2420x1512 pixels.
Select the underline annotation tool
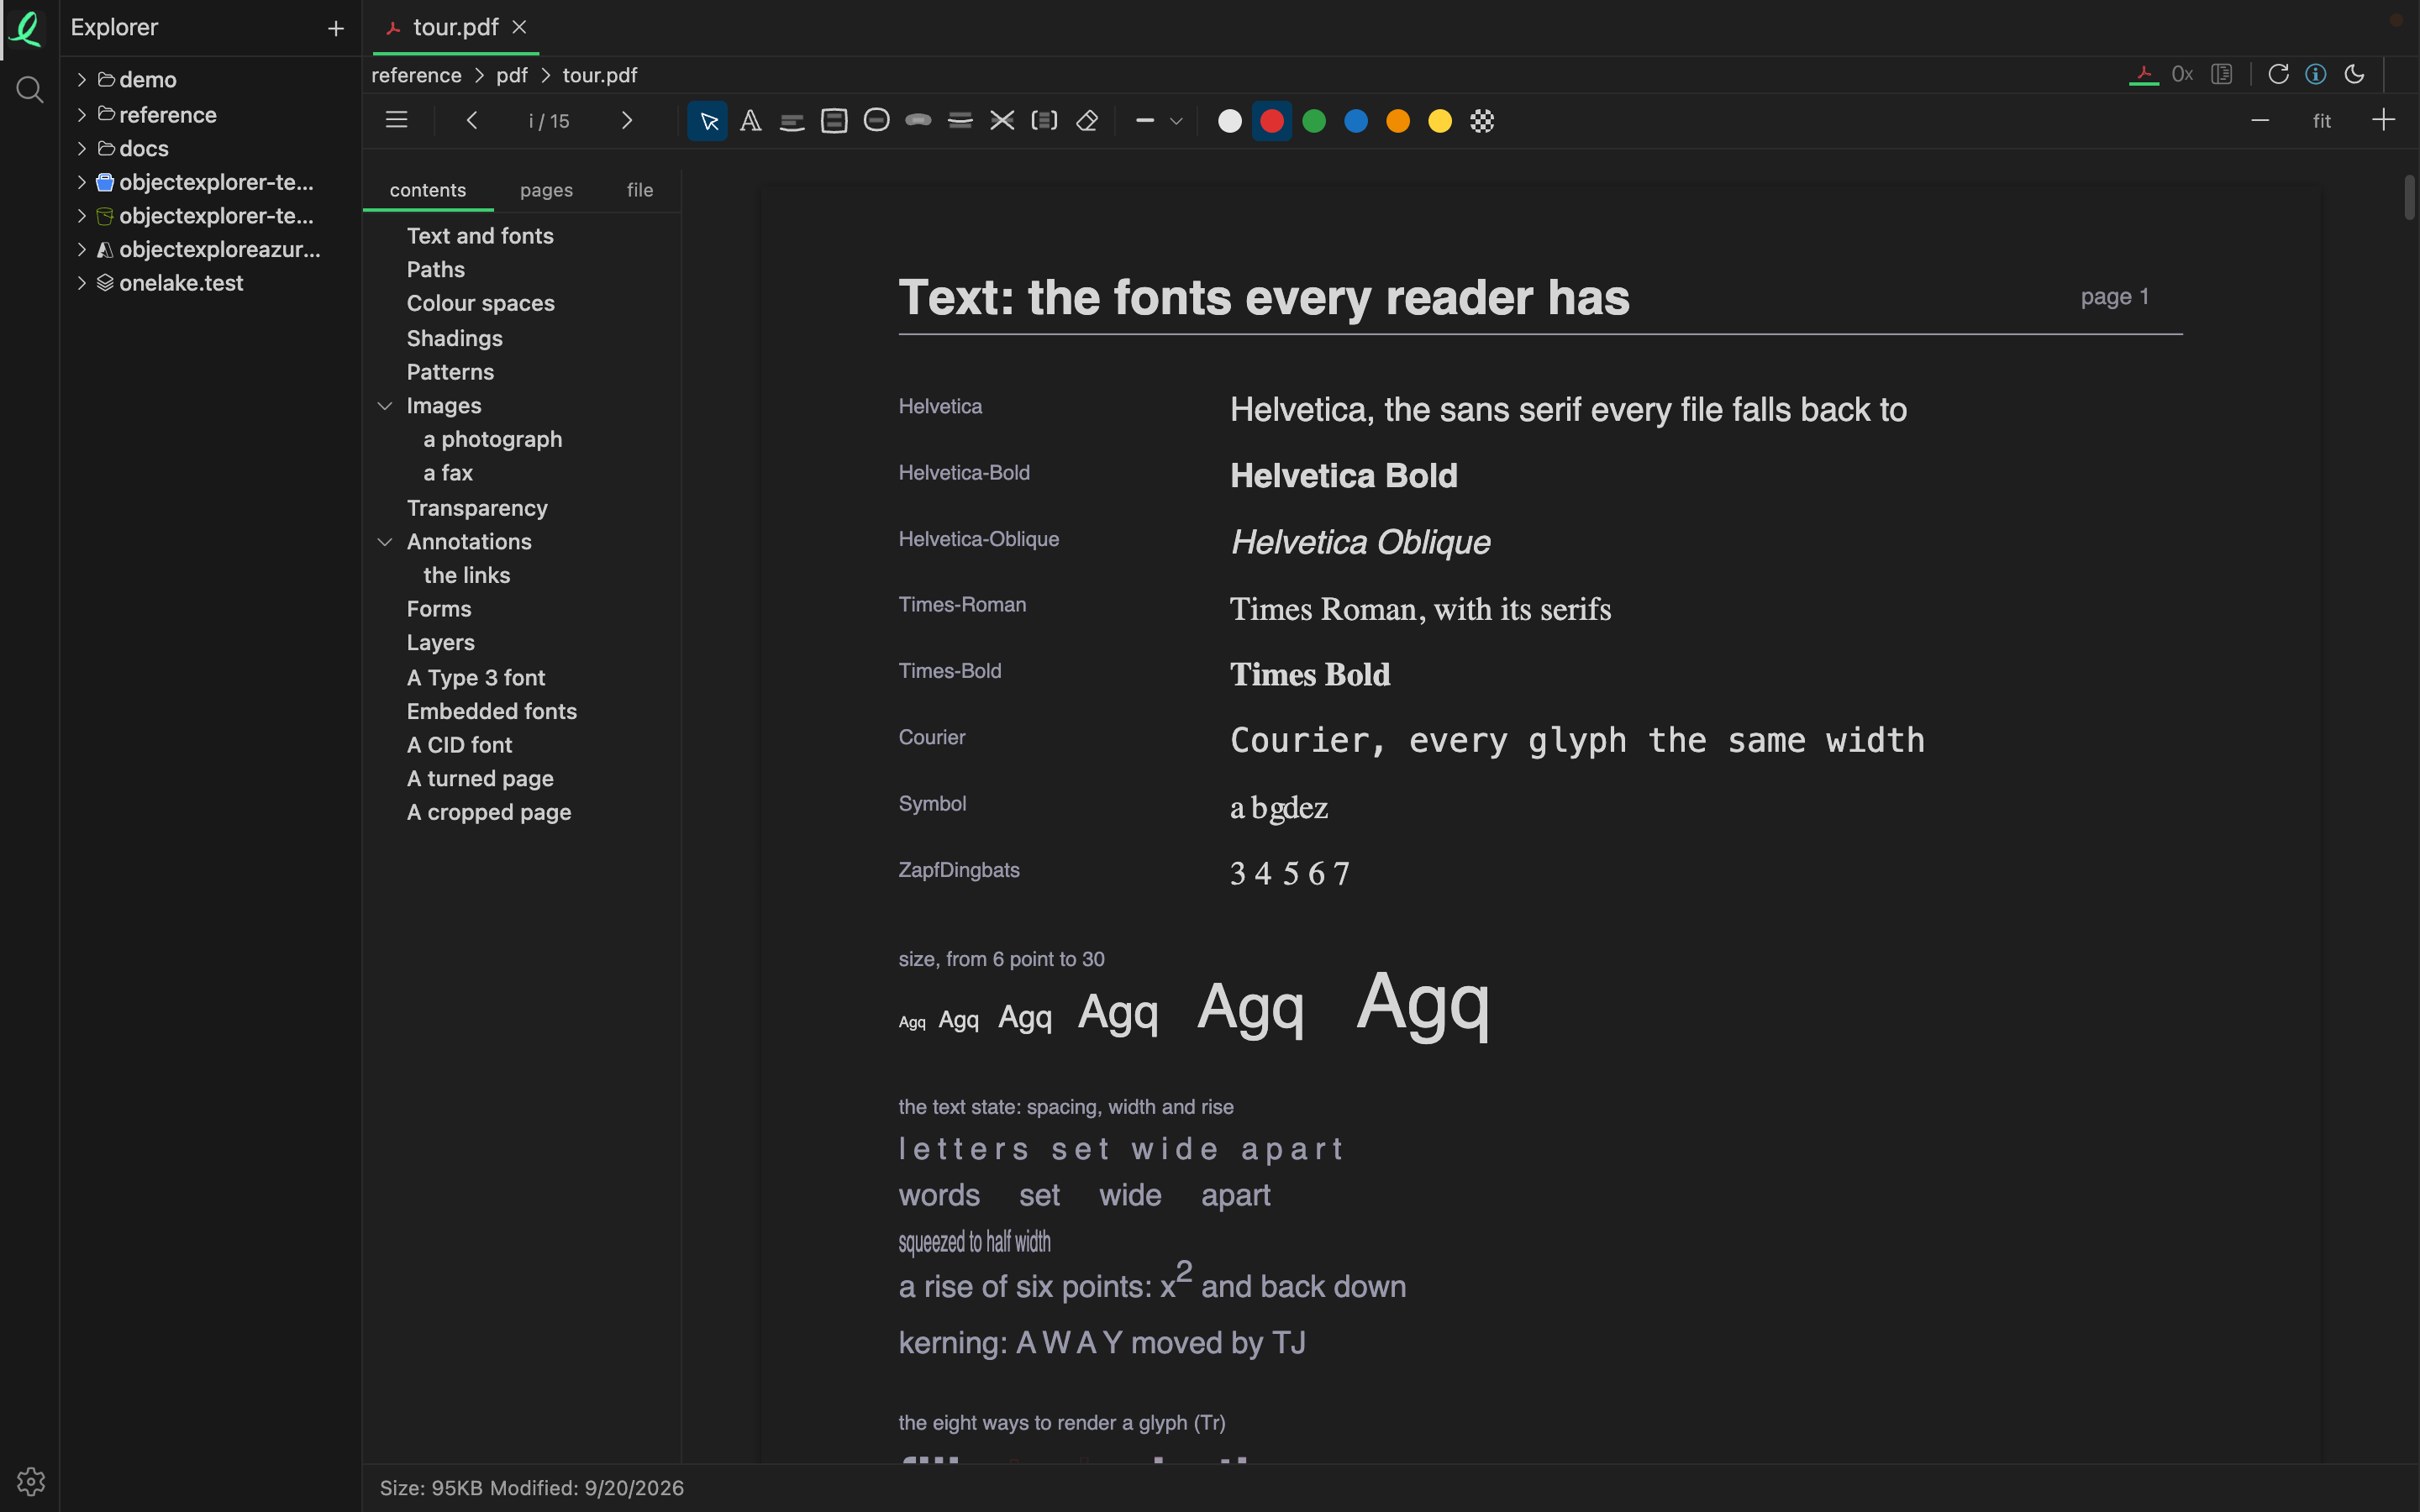792,121
